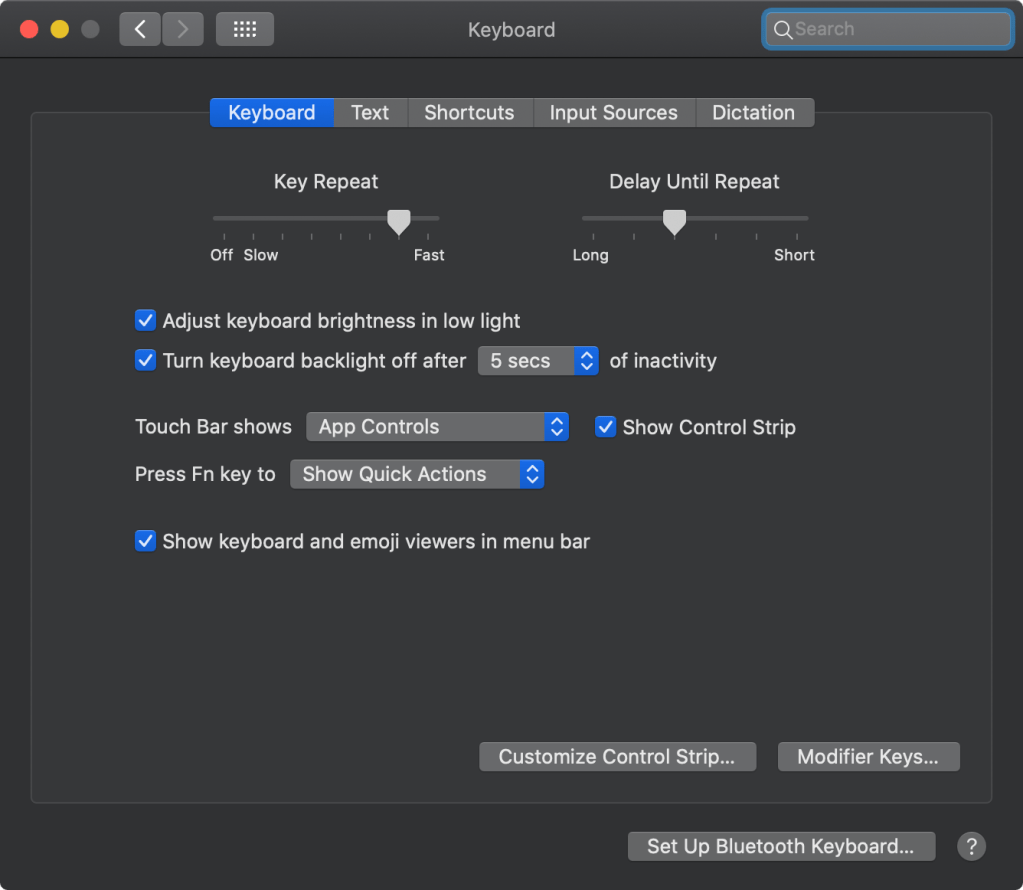
Task: Disable keyboard backlight off after inactivity
Action: (x=145, y=360)
